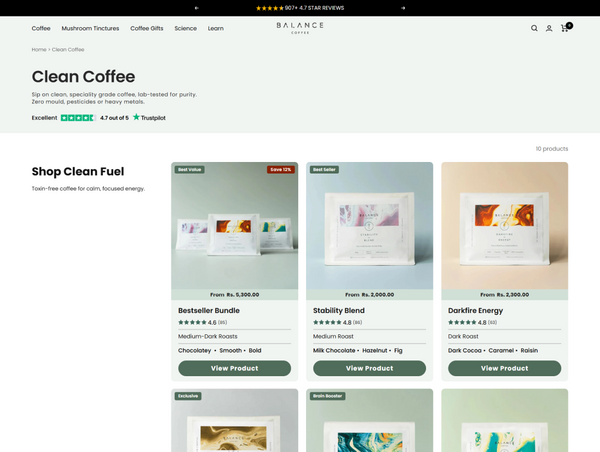Image resolution: width=600 pixels, height=452 pixels.
Task: Open the Learn menu item
Action: pyautogui.click(x=216, y=28)
